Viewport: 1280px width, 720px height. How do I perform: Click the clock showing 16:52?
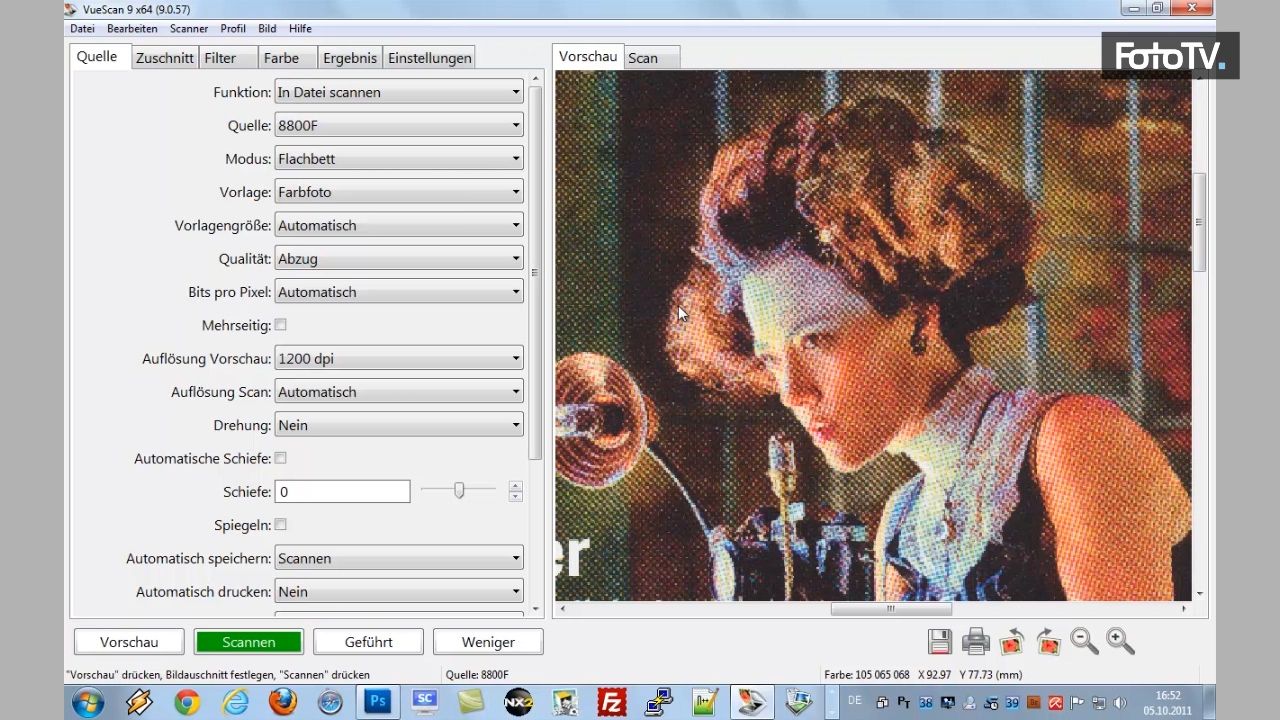(x=1169, y=695)
